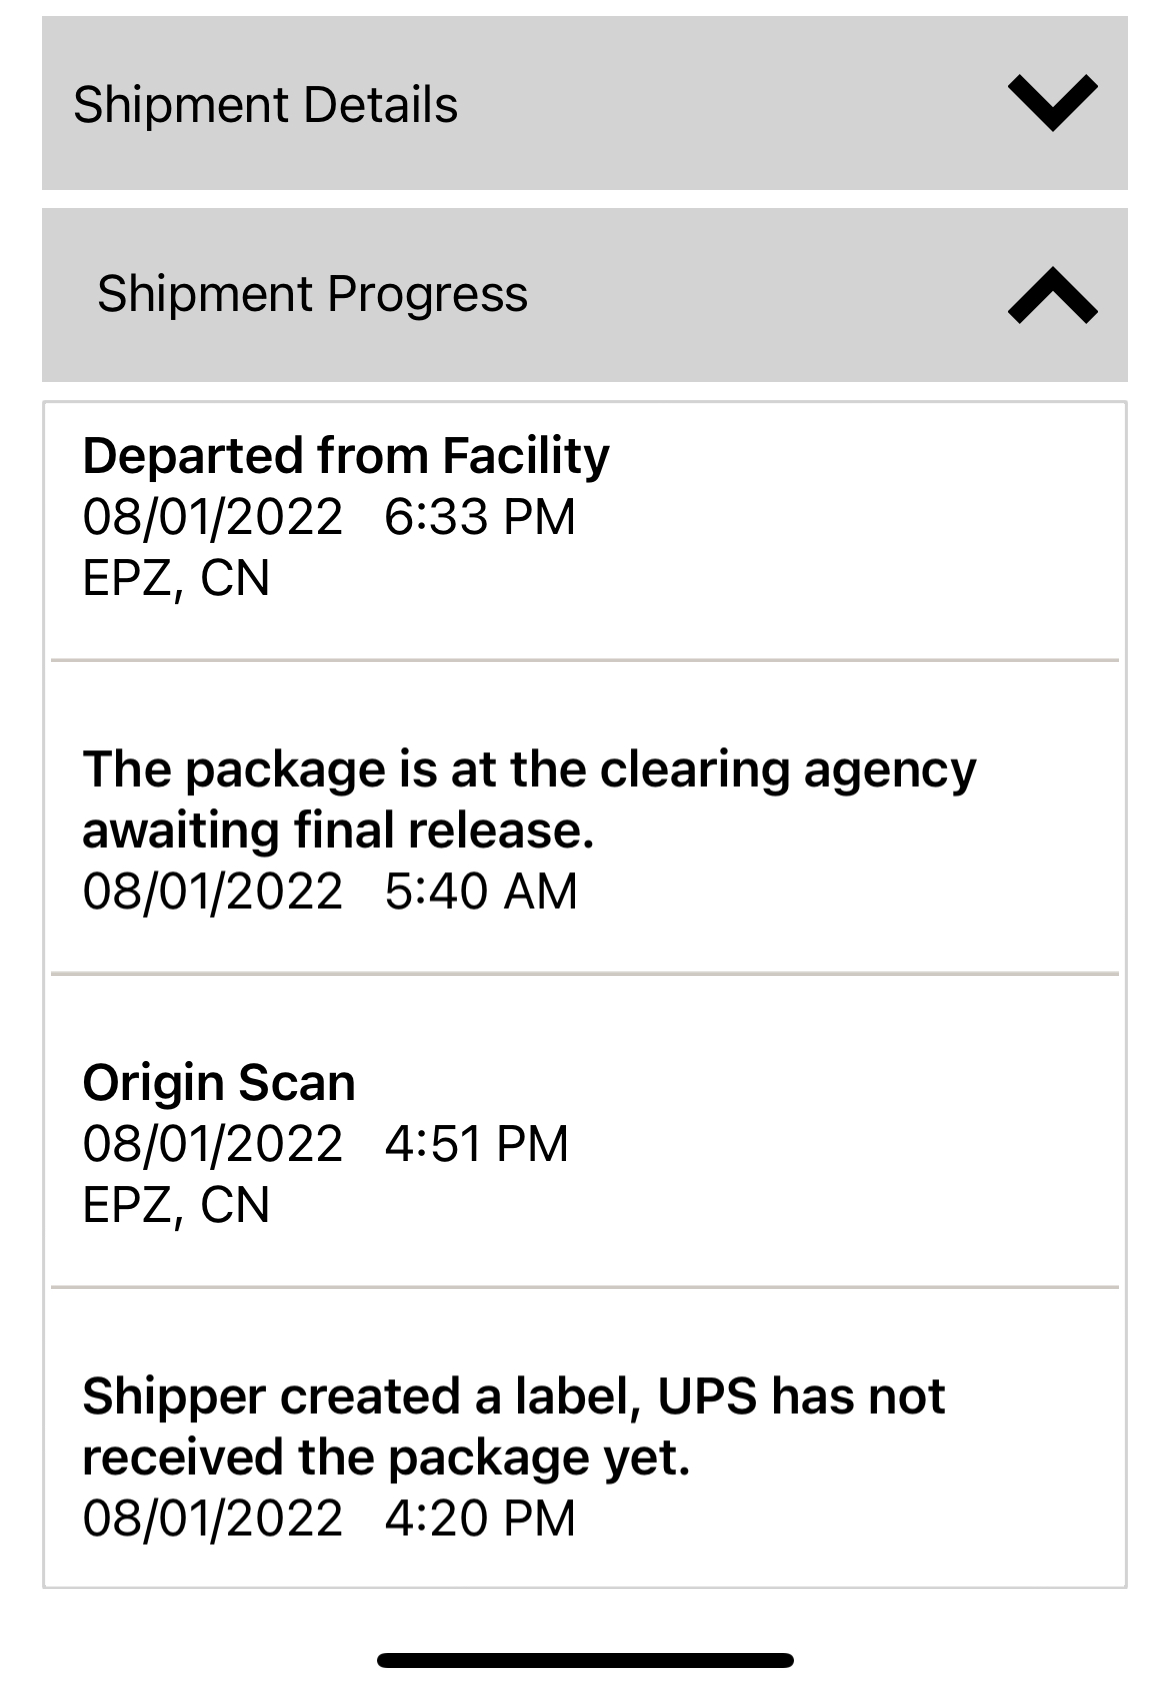
Task: Tap the 08/01/2022 date under Origin Scan
Action: click(x=212, y=1143)
